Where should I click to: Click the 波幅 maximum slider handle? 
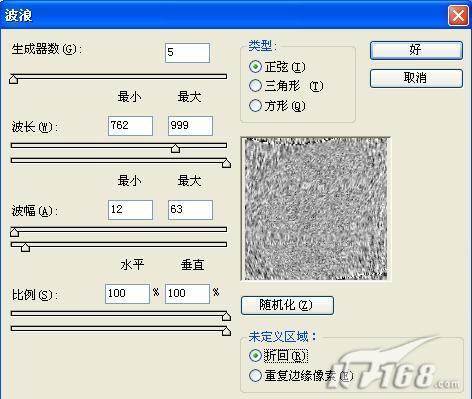[x=25, y=247]
